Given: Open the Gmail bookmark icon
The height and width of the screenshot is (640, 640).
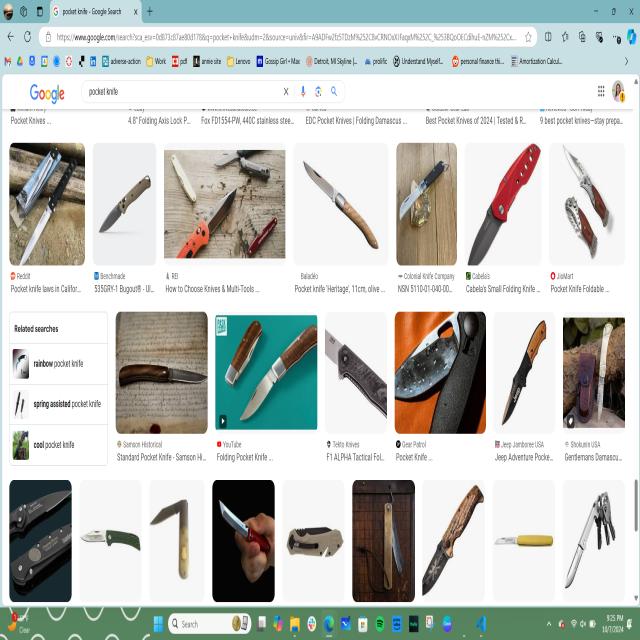Looking at the screenshot, I should [8, 61].
